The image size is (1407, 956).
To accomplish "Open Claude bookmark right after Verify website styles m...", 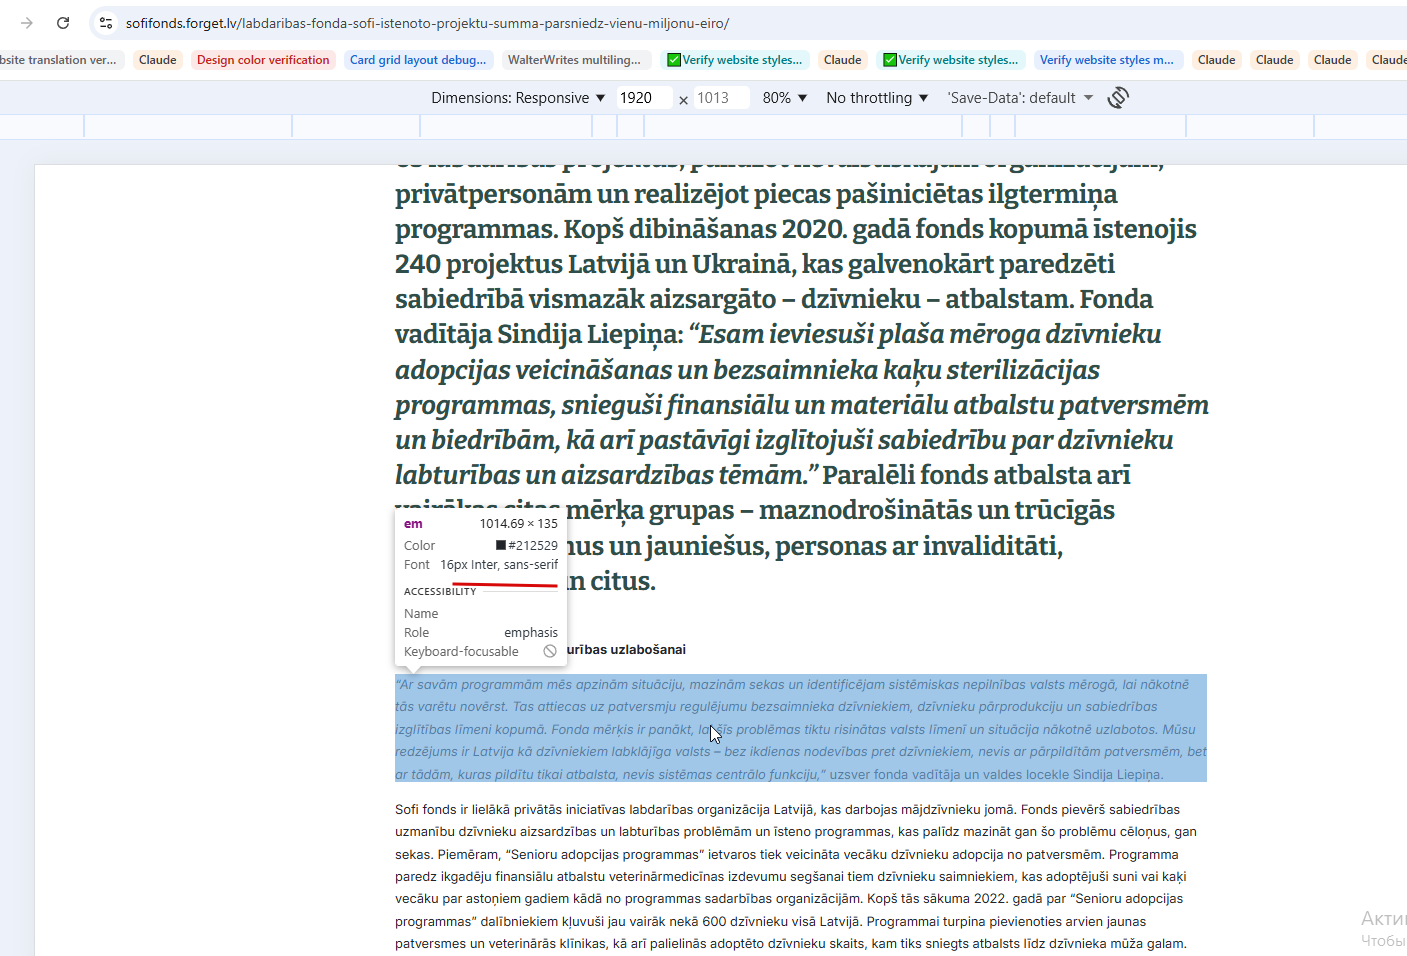I will click(x=1216, y=60).
